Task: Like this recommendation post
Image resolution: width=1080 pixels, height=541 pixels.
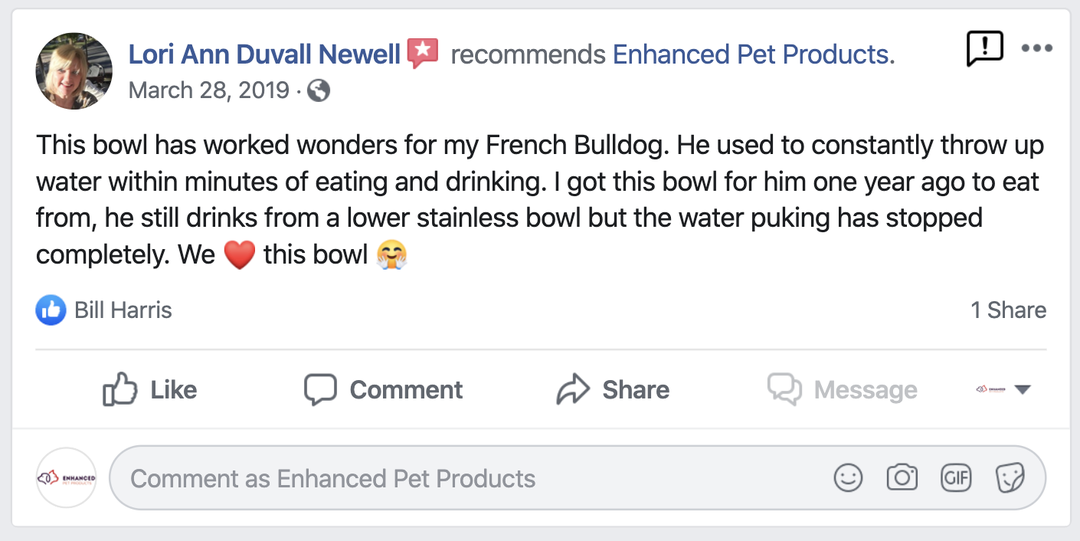Action: tap(150, 390)
